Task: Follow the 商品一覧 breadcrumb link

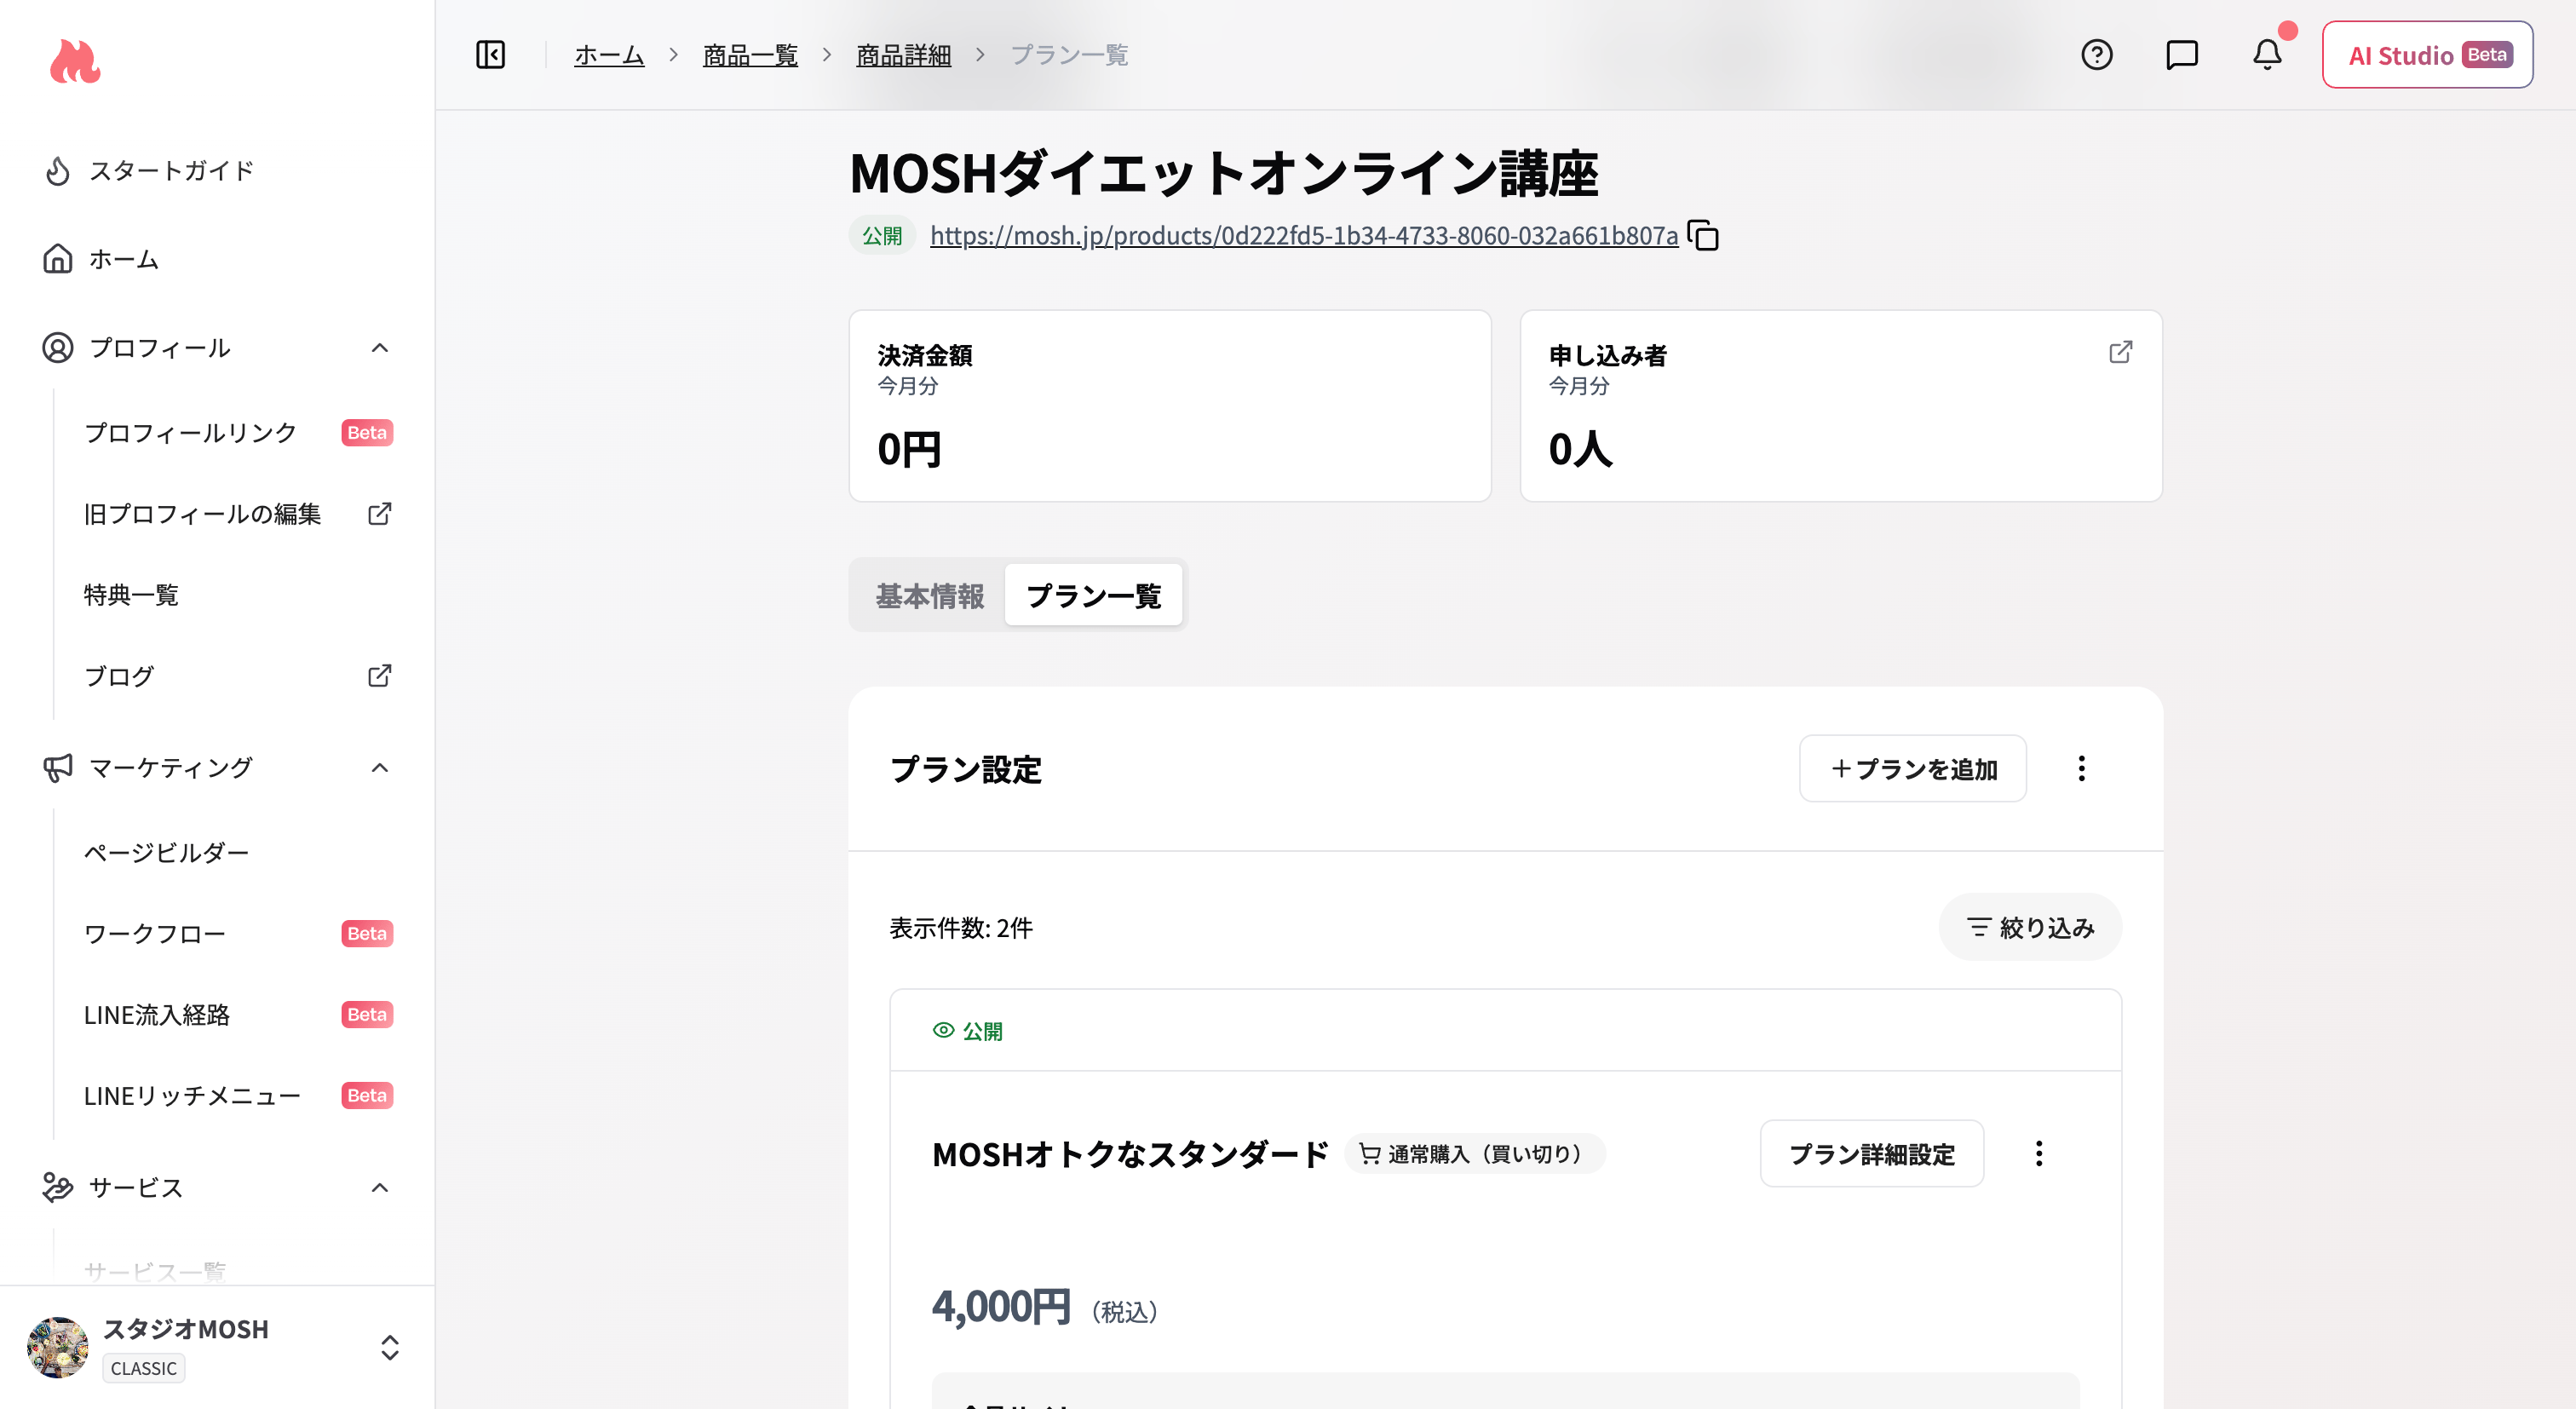Action: click(750, 55)
